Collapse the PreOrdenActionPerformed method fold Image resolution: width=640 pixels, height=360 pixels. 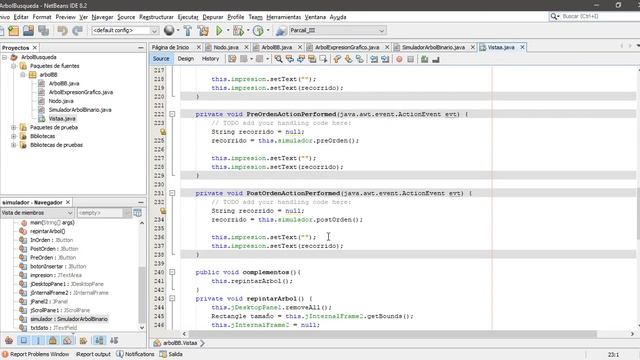coord(172,114)
